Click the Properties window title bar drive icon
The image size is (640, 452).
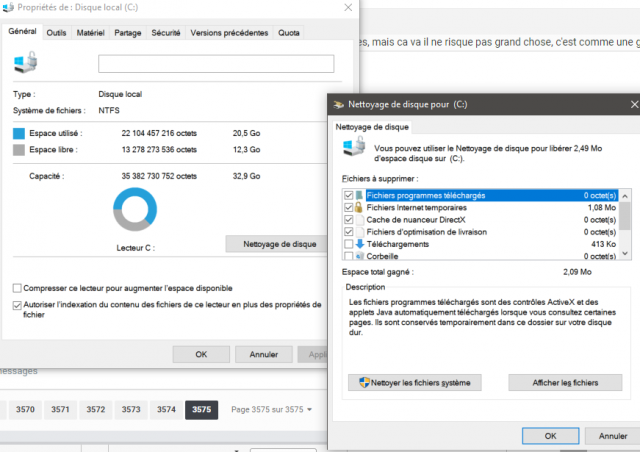point(8,7)
